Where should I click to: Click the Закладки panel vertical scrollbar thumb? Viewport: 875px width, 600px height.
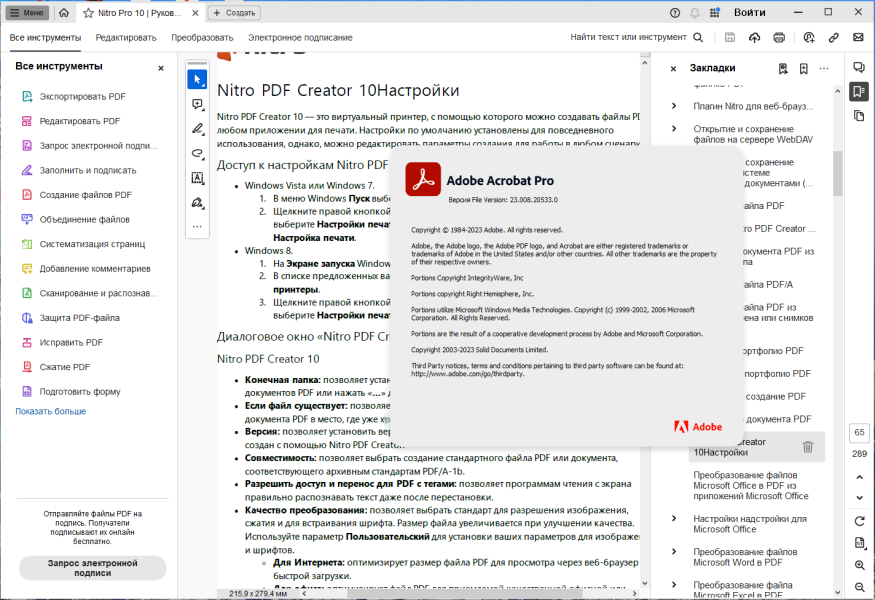point(838,174)
